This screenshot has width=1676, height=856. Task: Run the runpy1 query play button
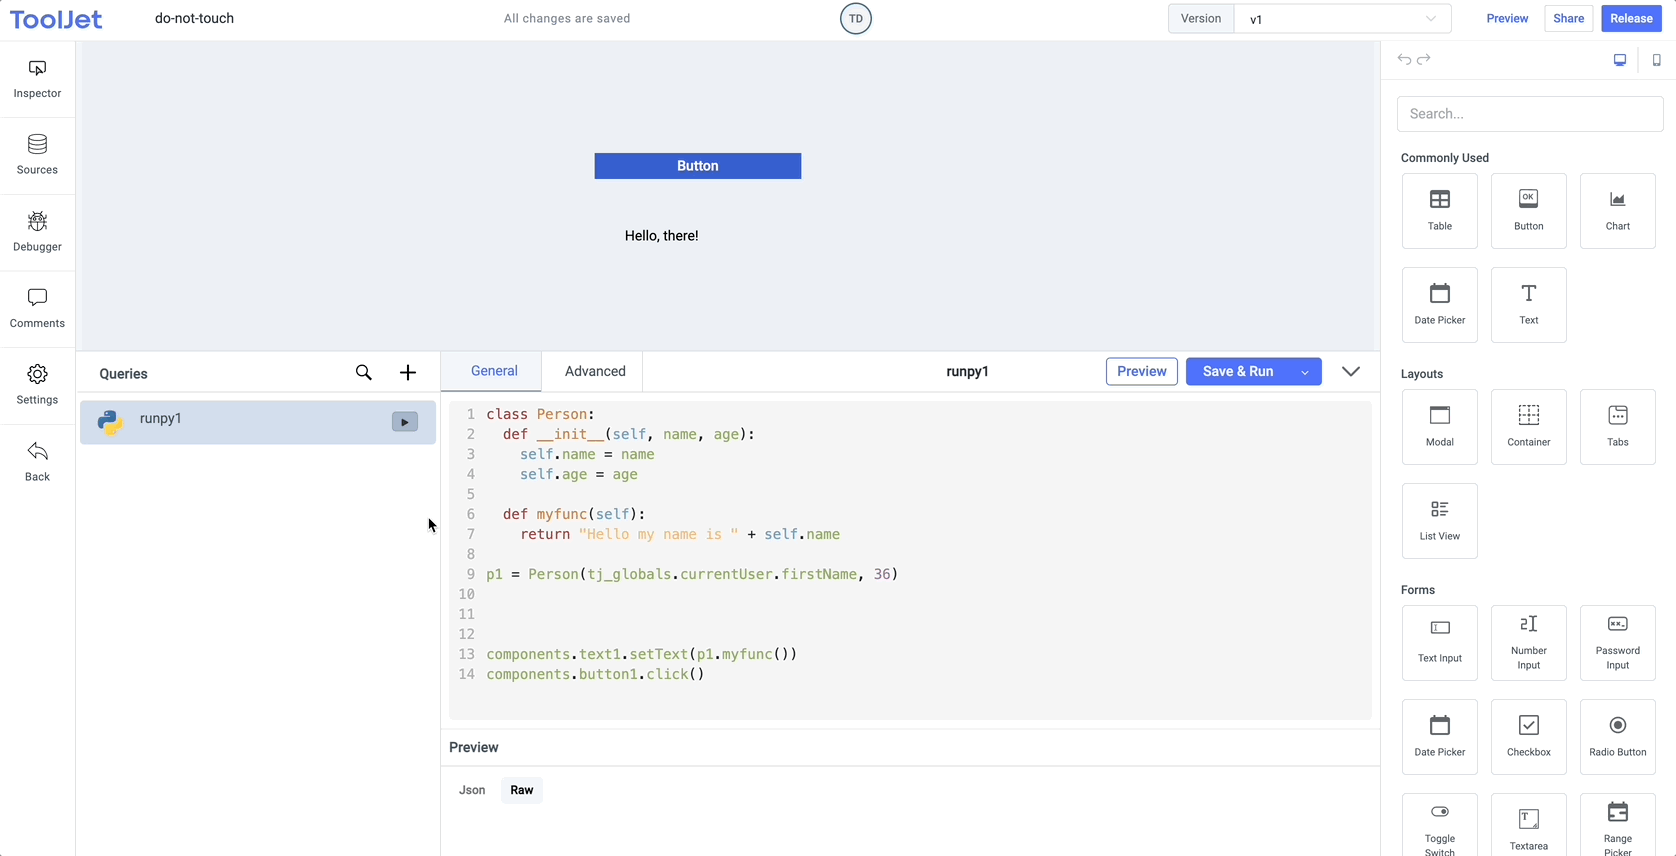click(404, 422)
